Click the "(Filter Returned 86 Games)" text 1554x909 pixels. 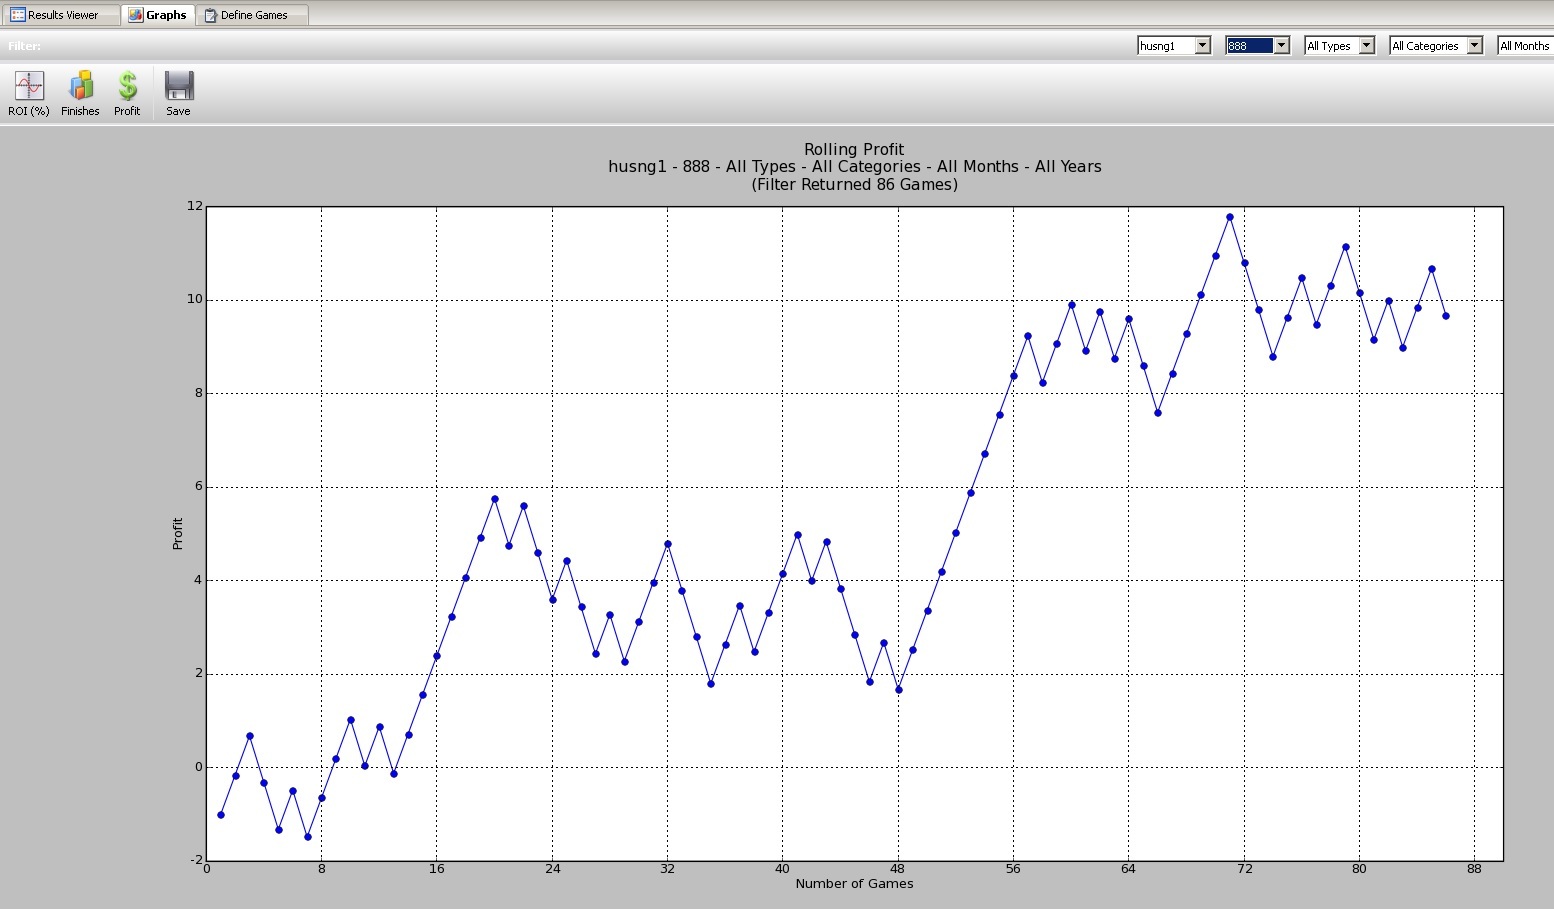tap(855, 184)
